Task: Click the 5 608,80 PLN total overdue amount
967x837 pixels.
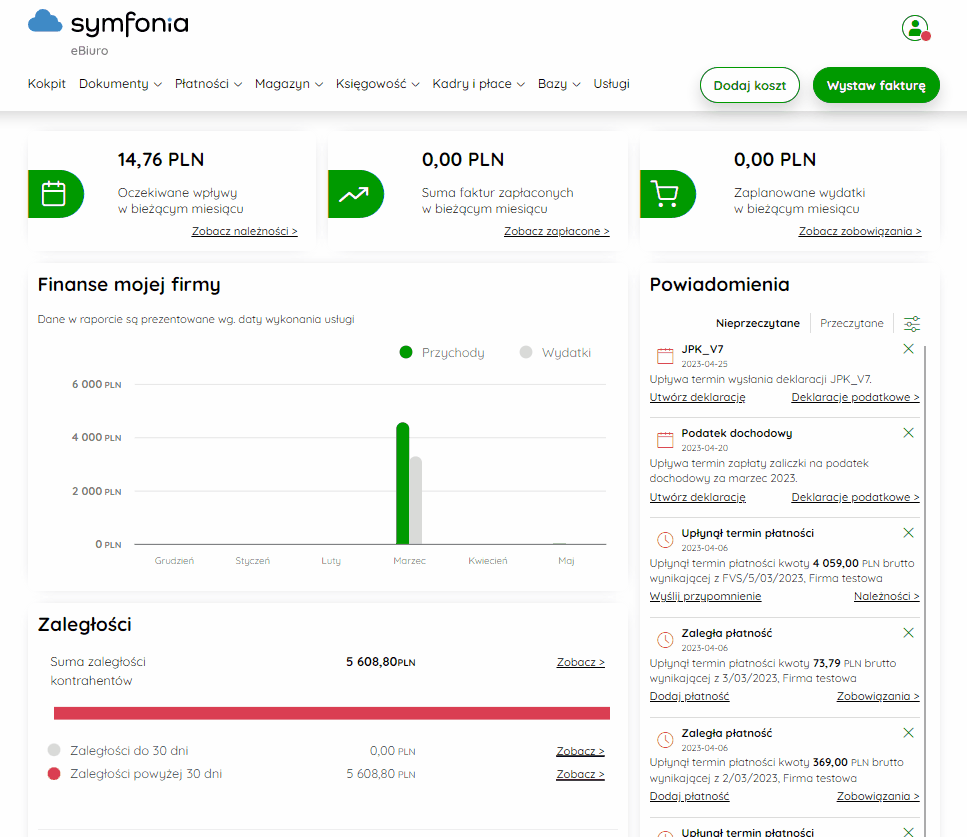Action: pyautogui.click(x=381, y=662)
